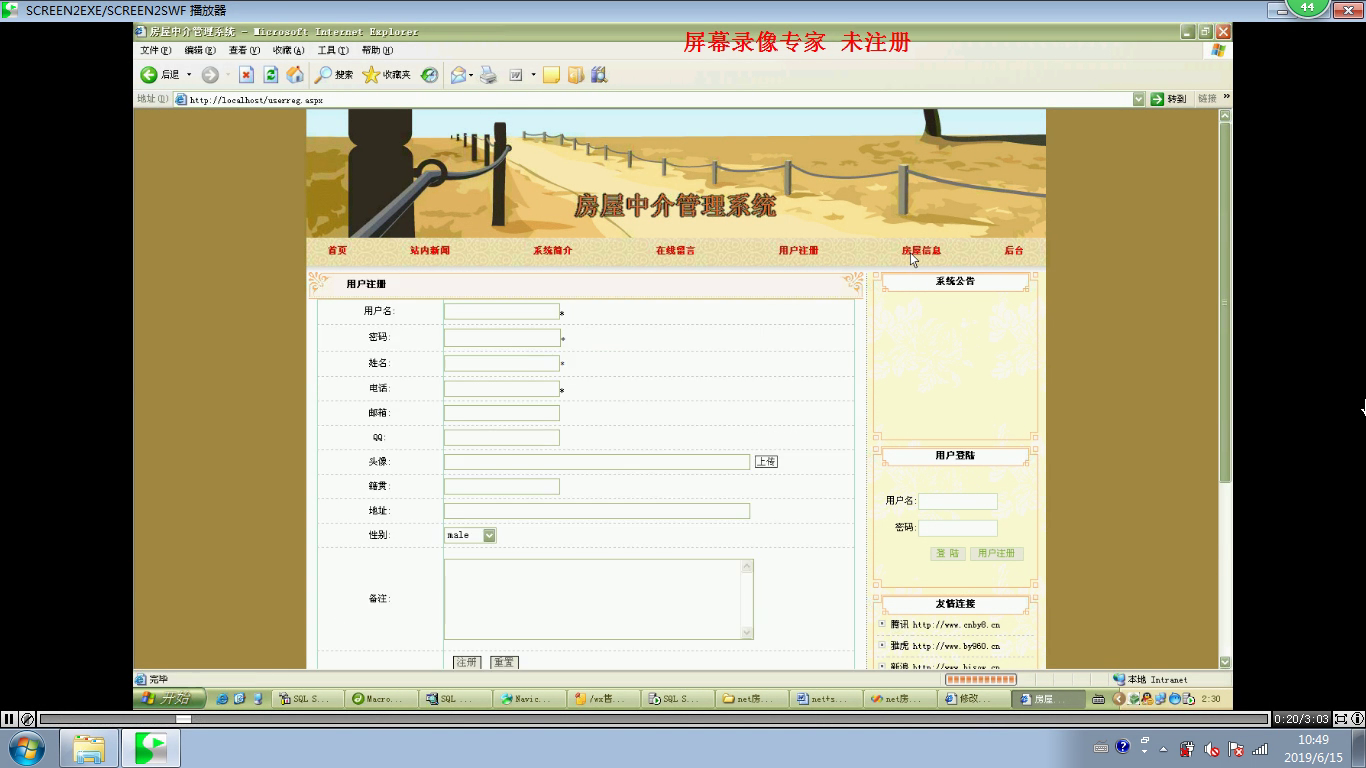Click the network signal tray icon

[x=1260, y=749]
